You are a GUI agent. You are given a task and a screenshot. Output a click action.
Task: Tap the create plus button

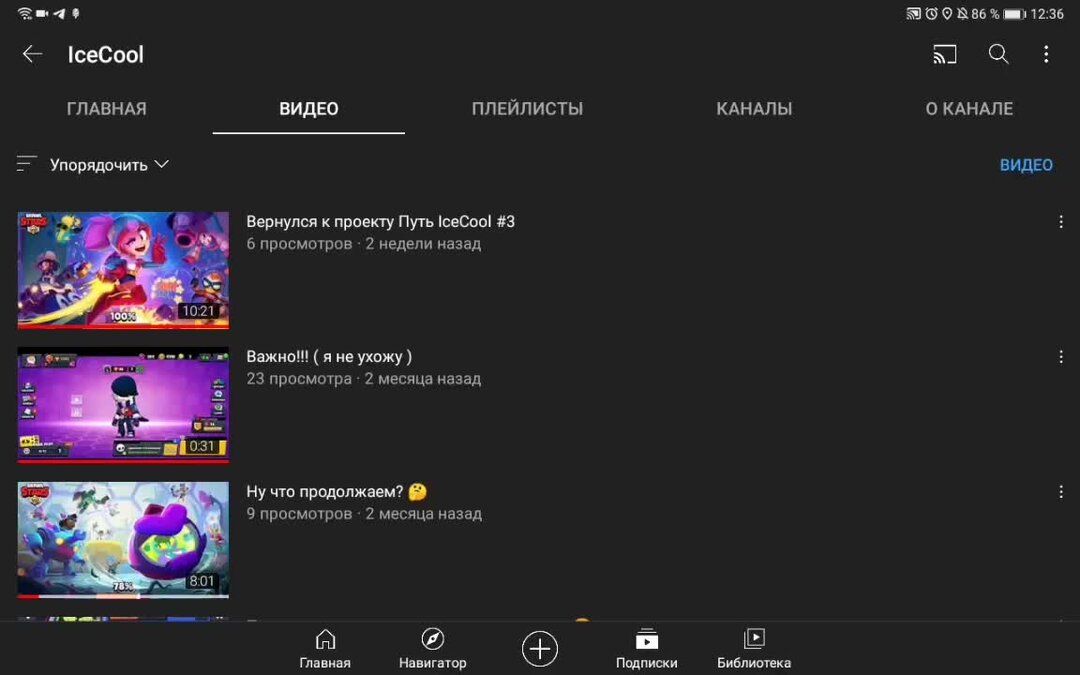539,648
